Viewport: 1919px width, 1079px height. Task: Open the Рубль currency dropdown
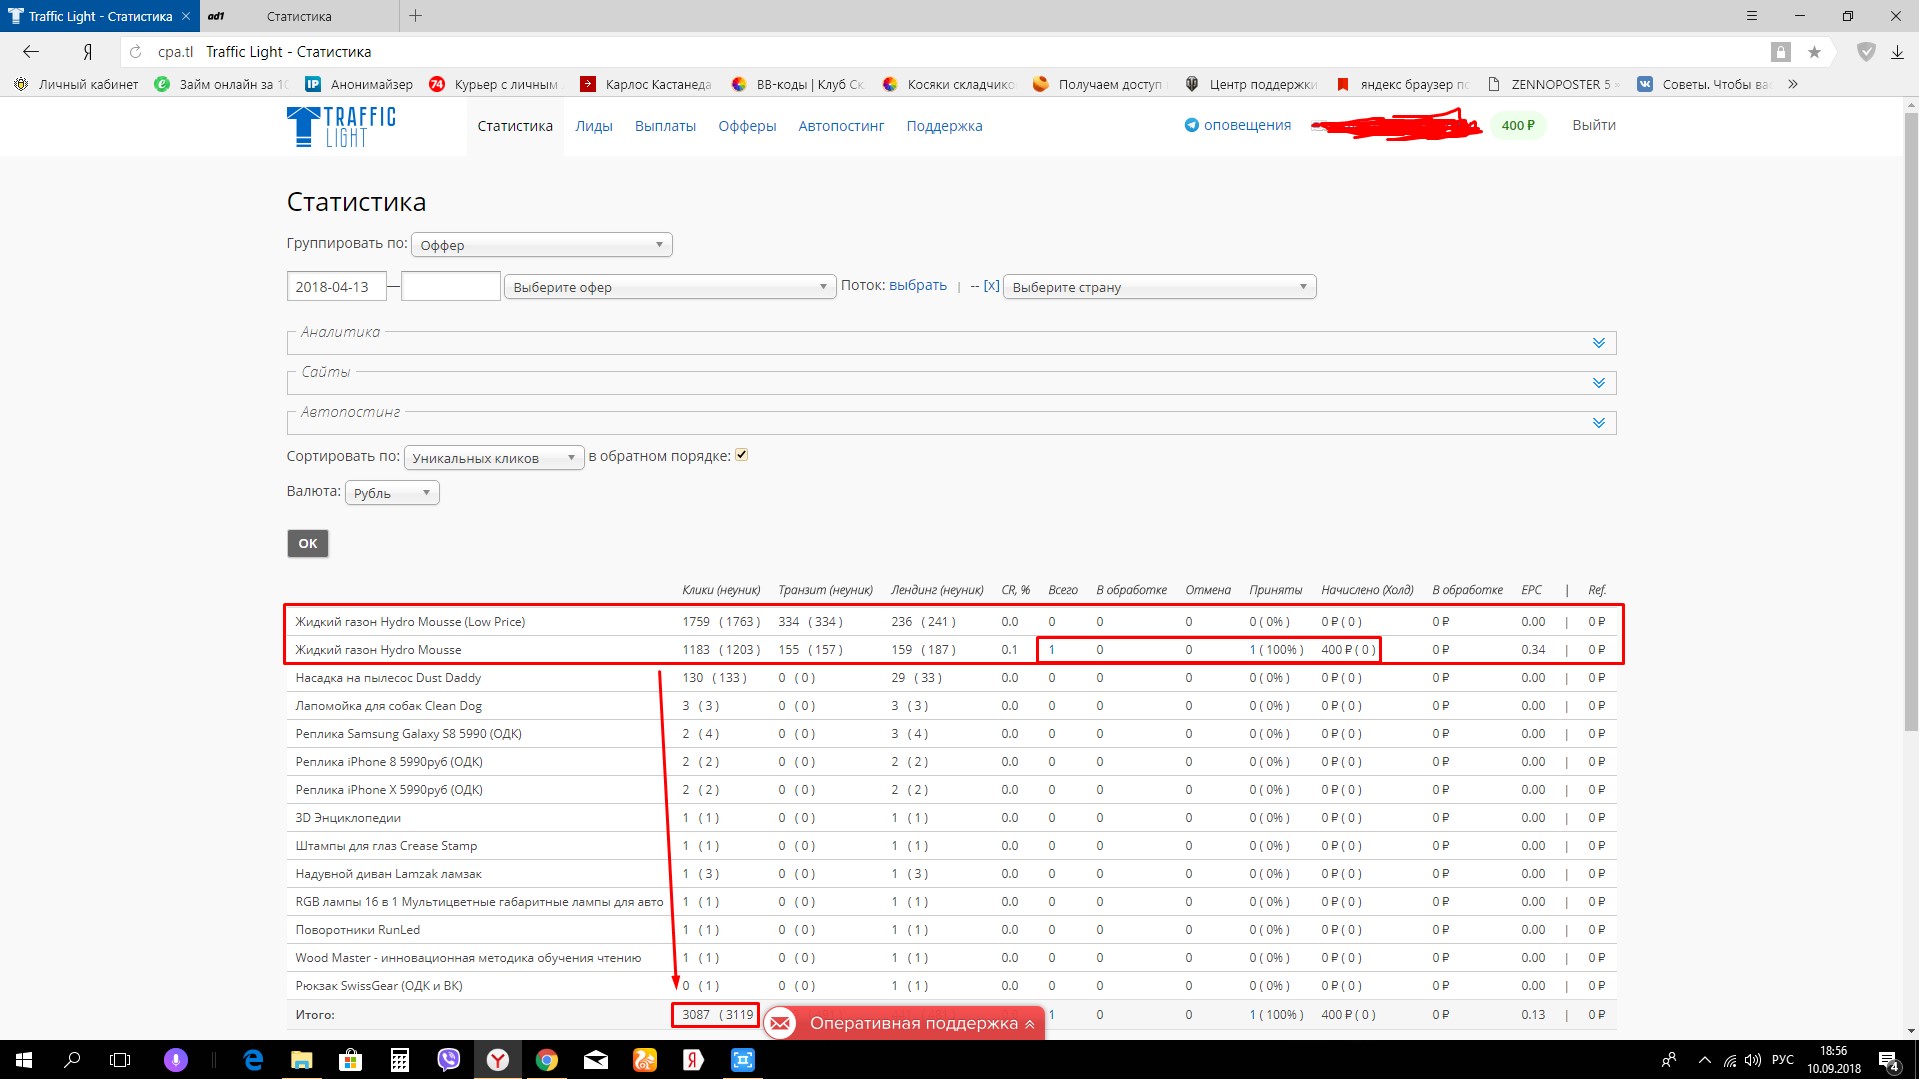pos(391,493)
